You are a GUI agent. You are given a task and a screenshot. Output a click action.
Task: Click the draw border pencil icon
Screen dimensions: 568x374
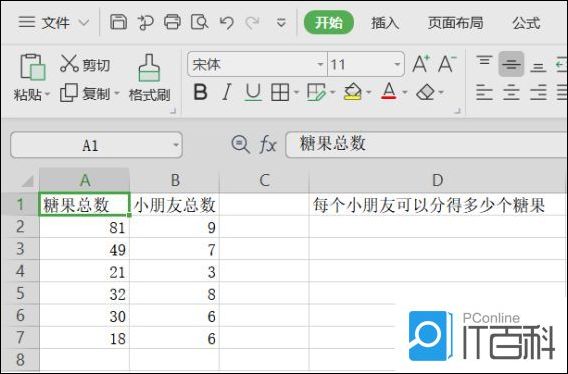(x=316, y=92)
